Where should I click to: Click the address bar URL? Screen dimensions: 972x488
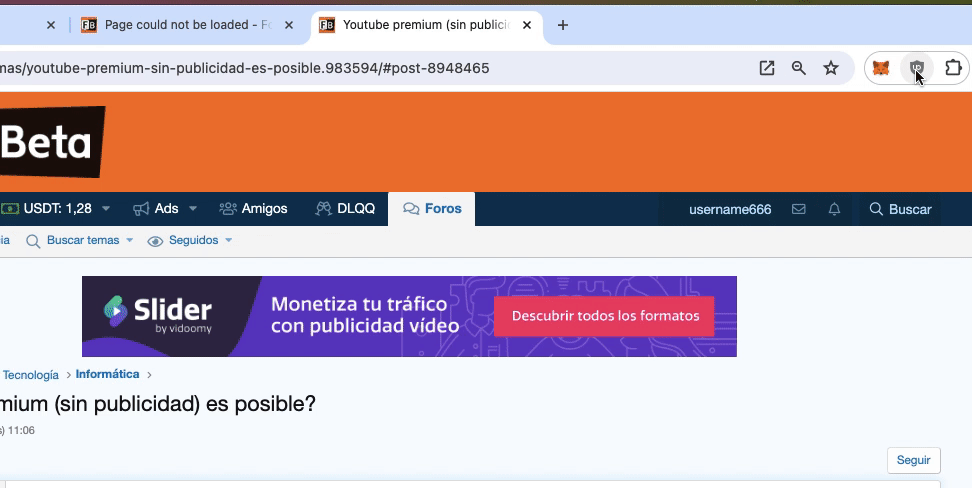245,68
